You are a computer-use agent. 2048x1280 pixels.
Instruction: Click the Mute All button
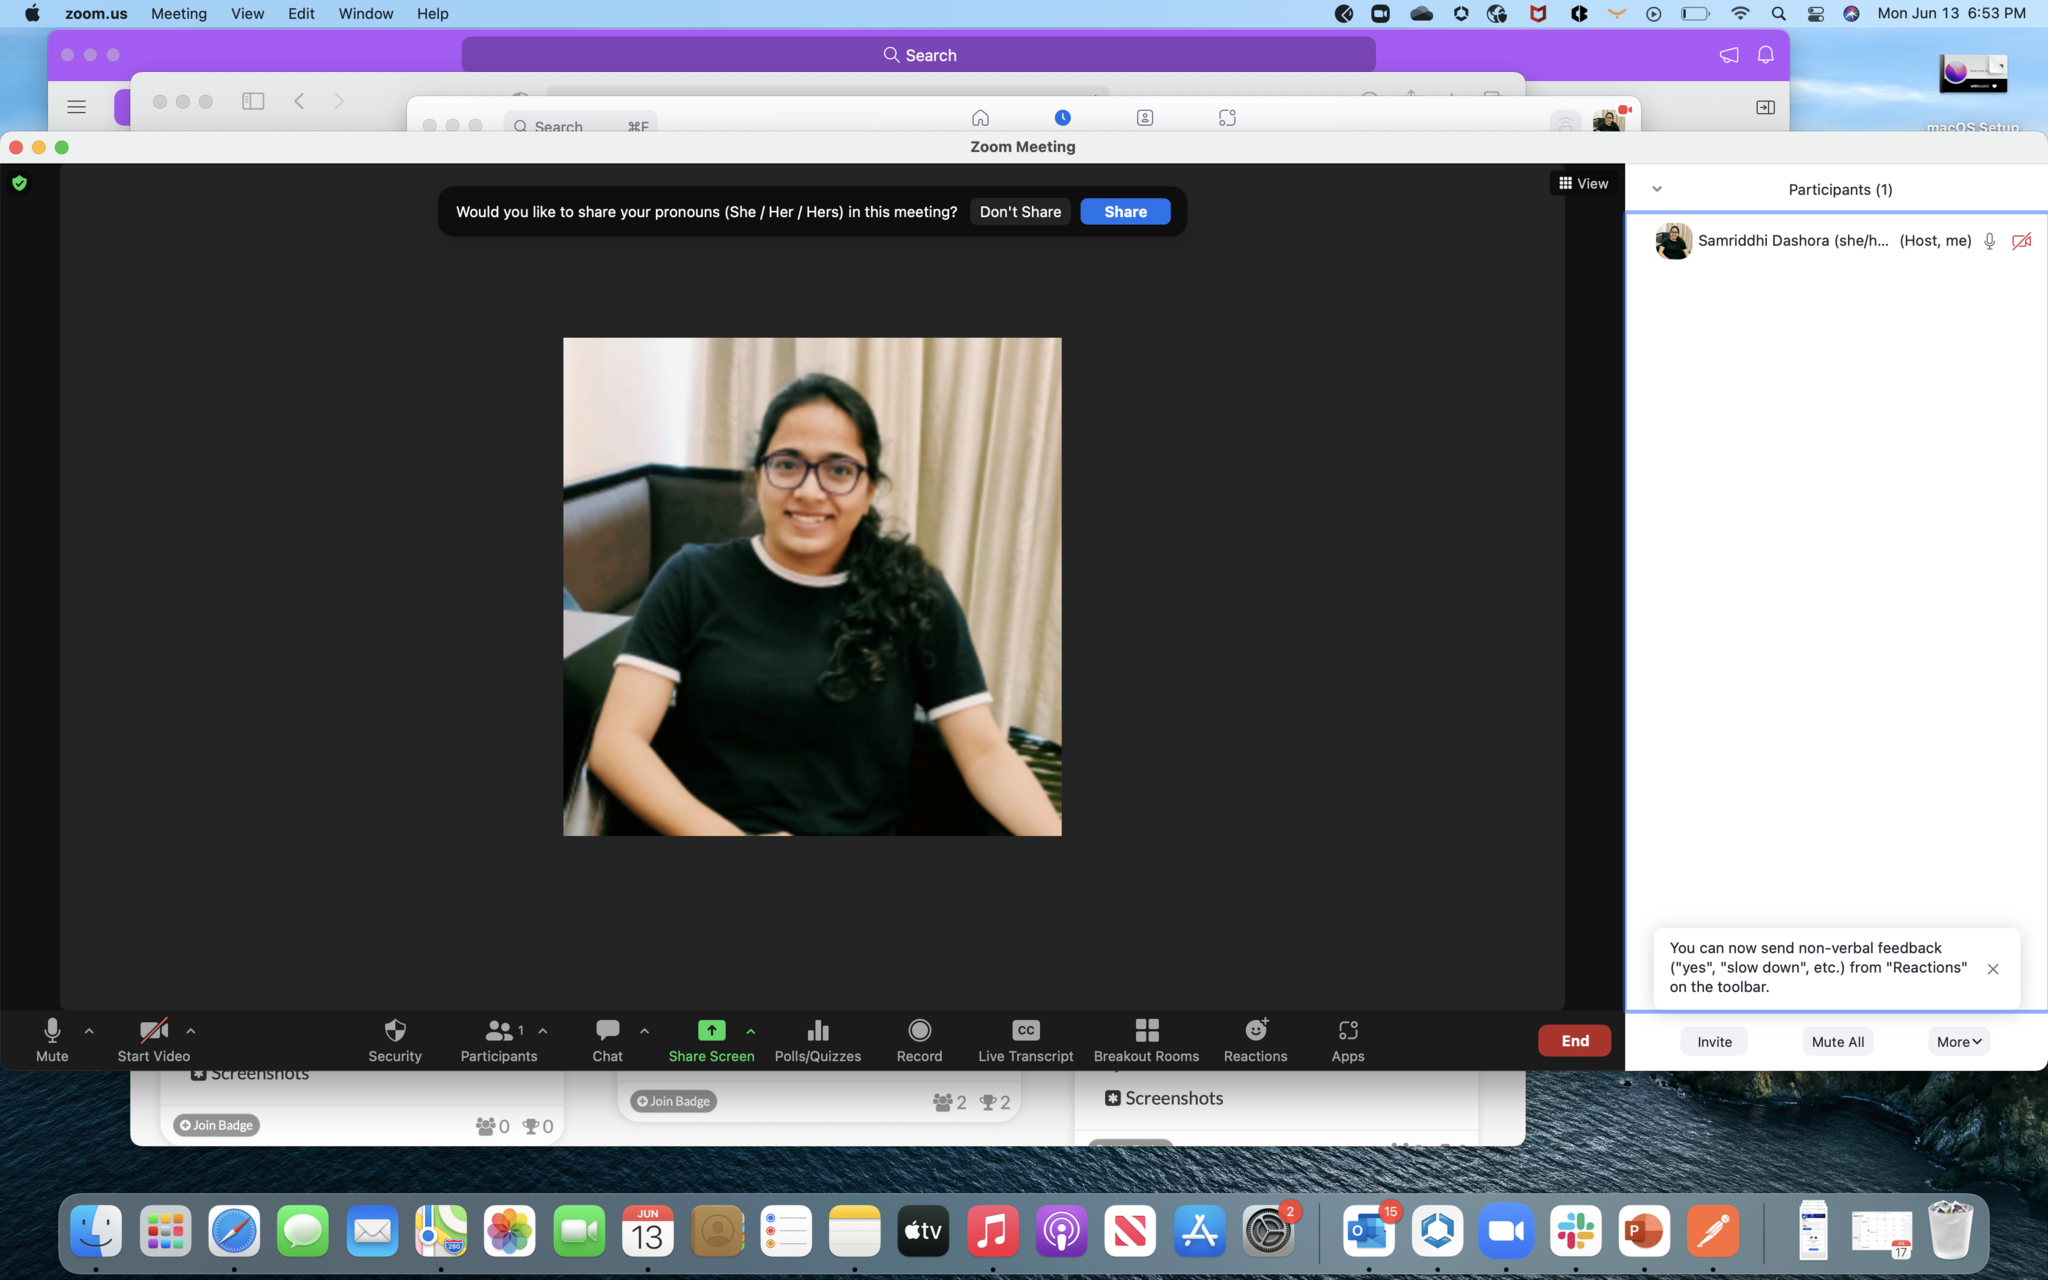(x=1837, y=1041)
